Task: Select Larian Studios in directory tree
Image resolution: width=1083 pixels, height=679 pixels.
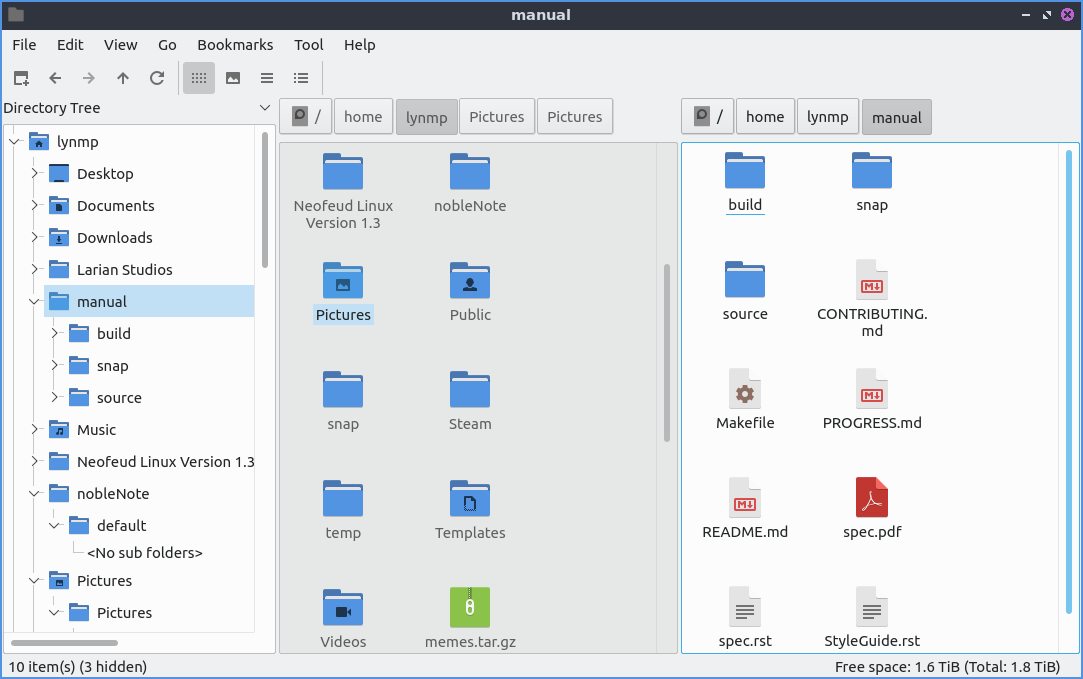Action: click(x=124, y=270)
